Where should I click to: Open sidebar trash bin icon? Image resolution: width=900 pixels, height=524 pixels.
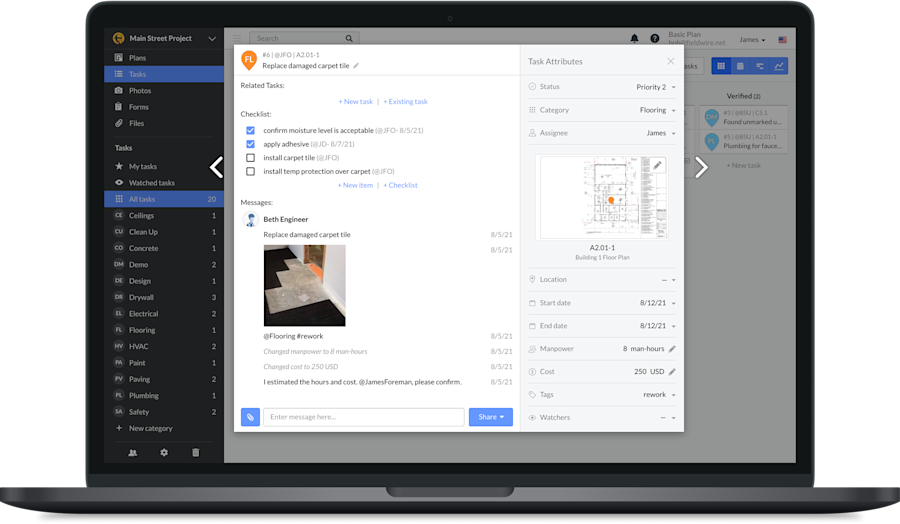(195, 453)
